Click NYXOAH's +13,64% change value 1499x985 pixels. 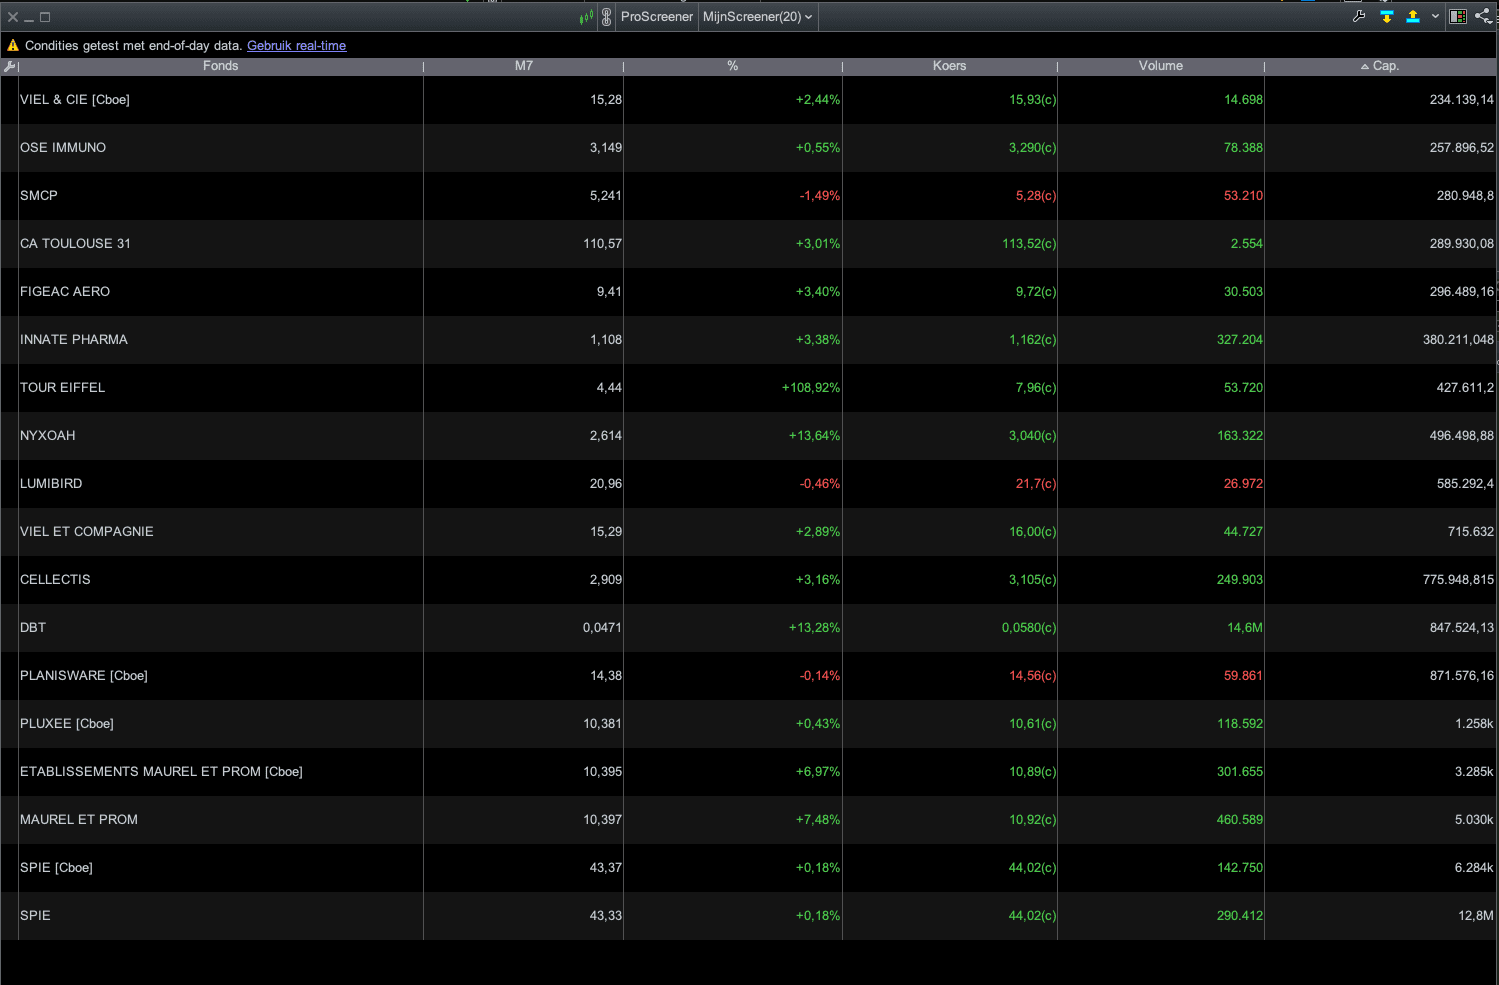click(x=814, y=436)
